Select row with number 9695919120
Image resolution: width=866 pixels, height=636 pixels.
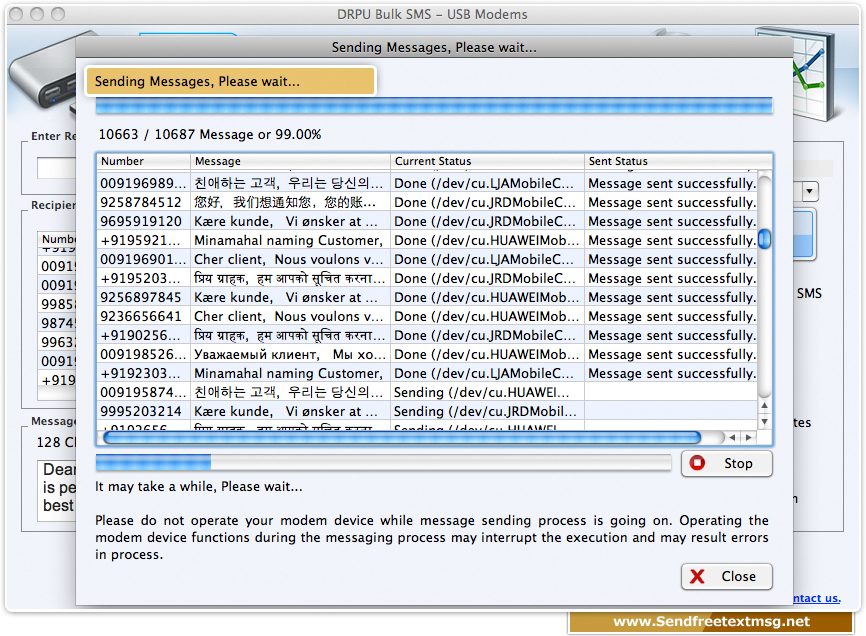click(426, 221)
